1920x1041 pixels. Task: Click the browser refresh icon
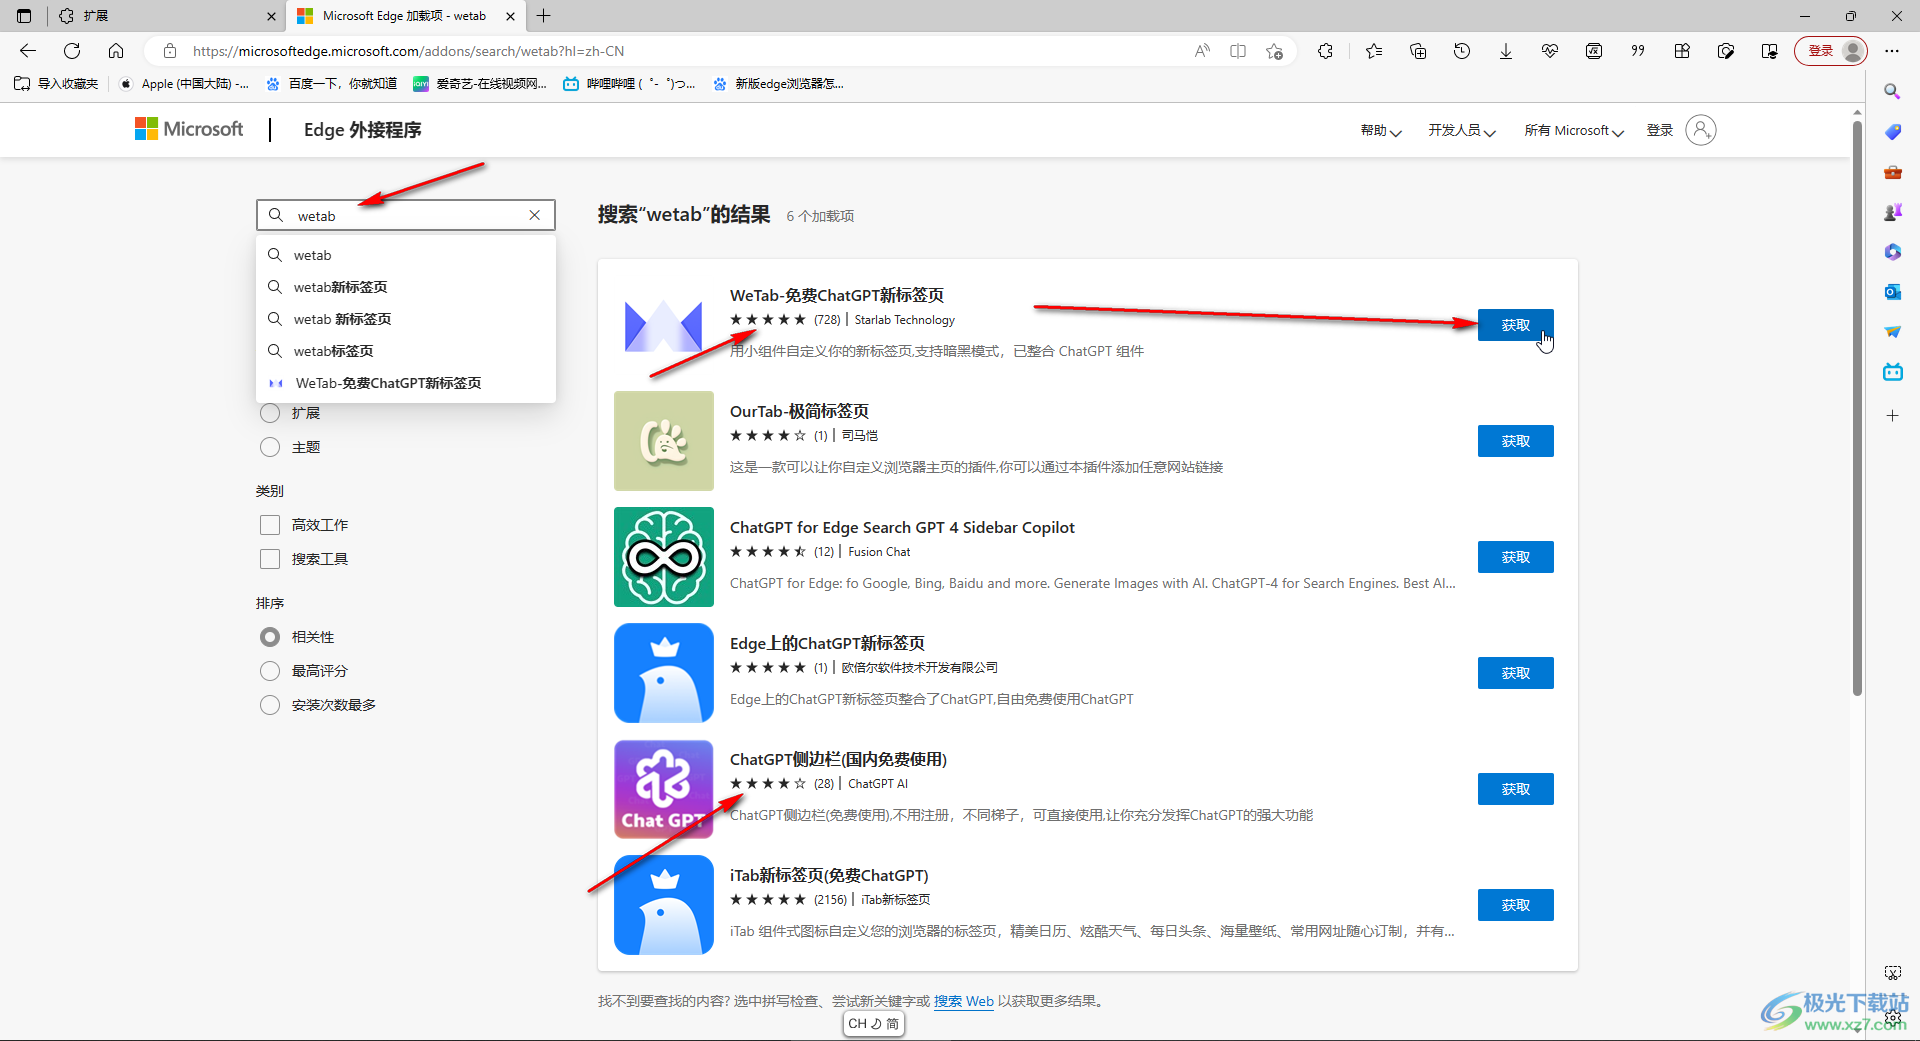(x=72, y=51)
